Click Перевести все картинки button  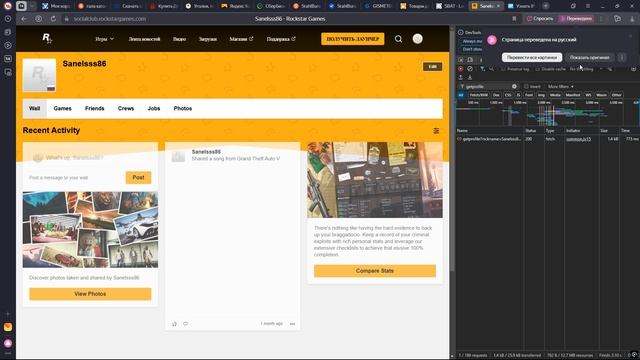(x=532, y=58)
